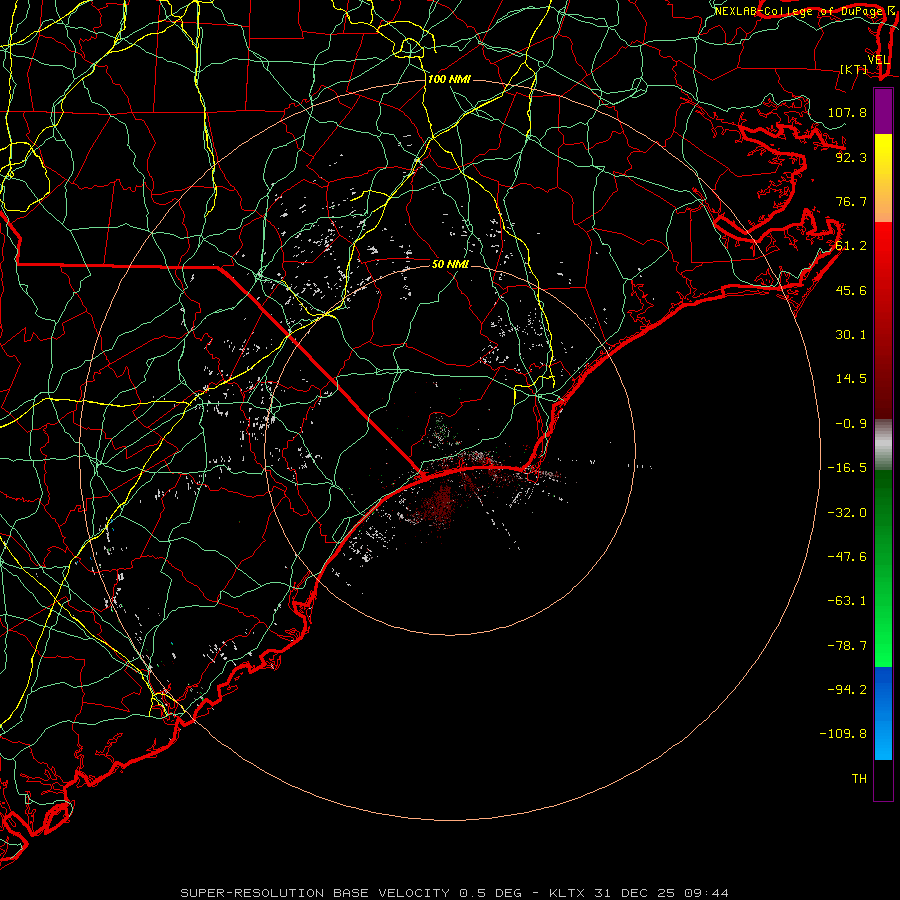This screenshot has width=900, height=900.
Task: Click the 0.5 DEG elevation angle text
Action: point(491,893)
